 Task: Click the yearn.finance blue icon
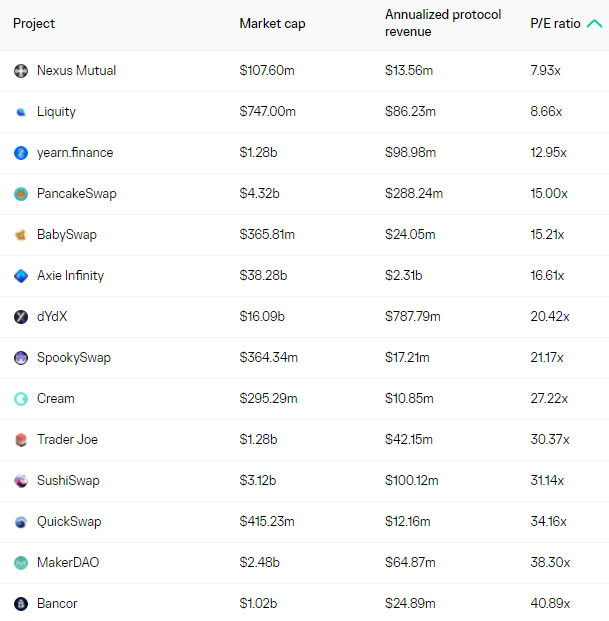point(21,153)
